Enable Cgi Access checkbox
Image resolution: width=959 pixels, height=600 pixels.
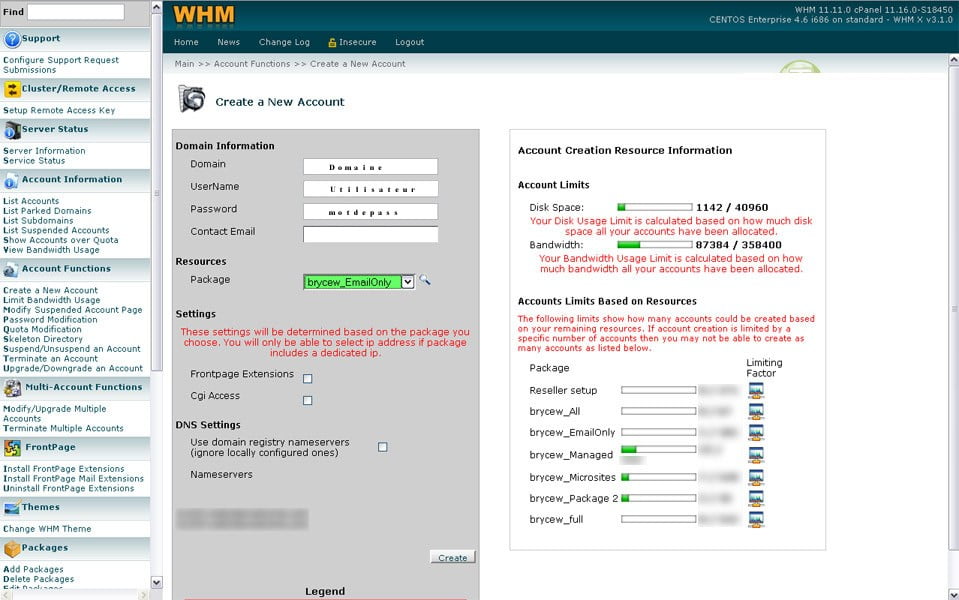(x=308, y=401)
